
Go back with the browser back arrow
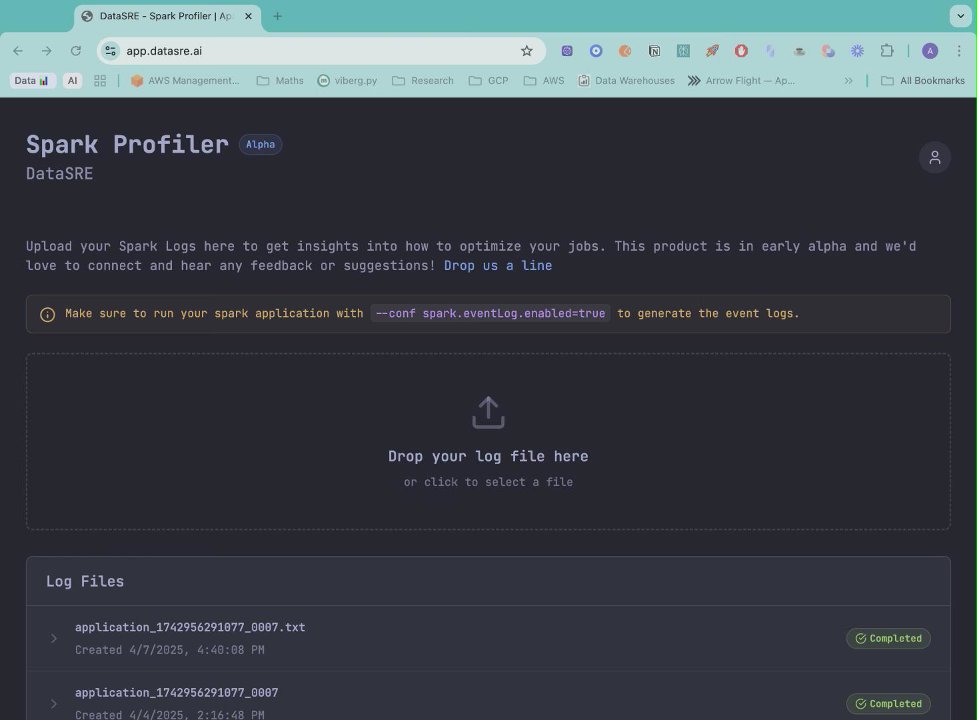pos(17,51)
